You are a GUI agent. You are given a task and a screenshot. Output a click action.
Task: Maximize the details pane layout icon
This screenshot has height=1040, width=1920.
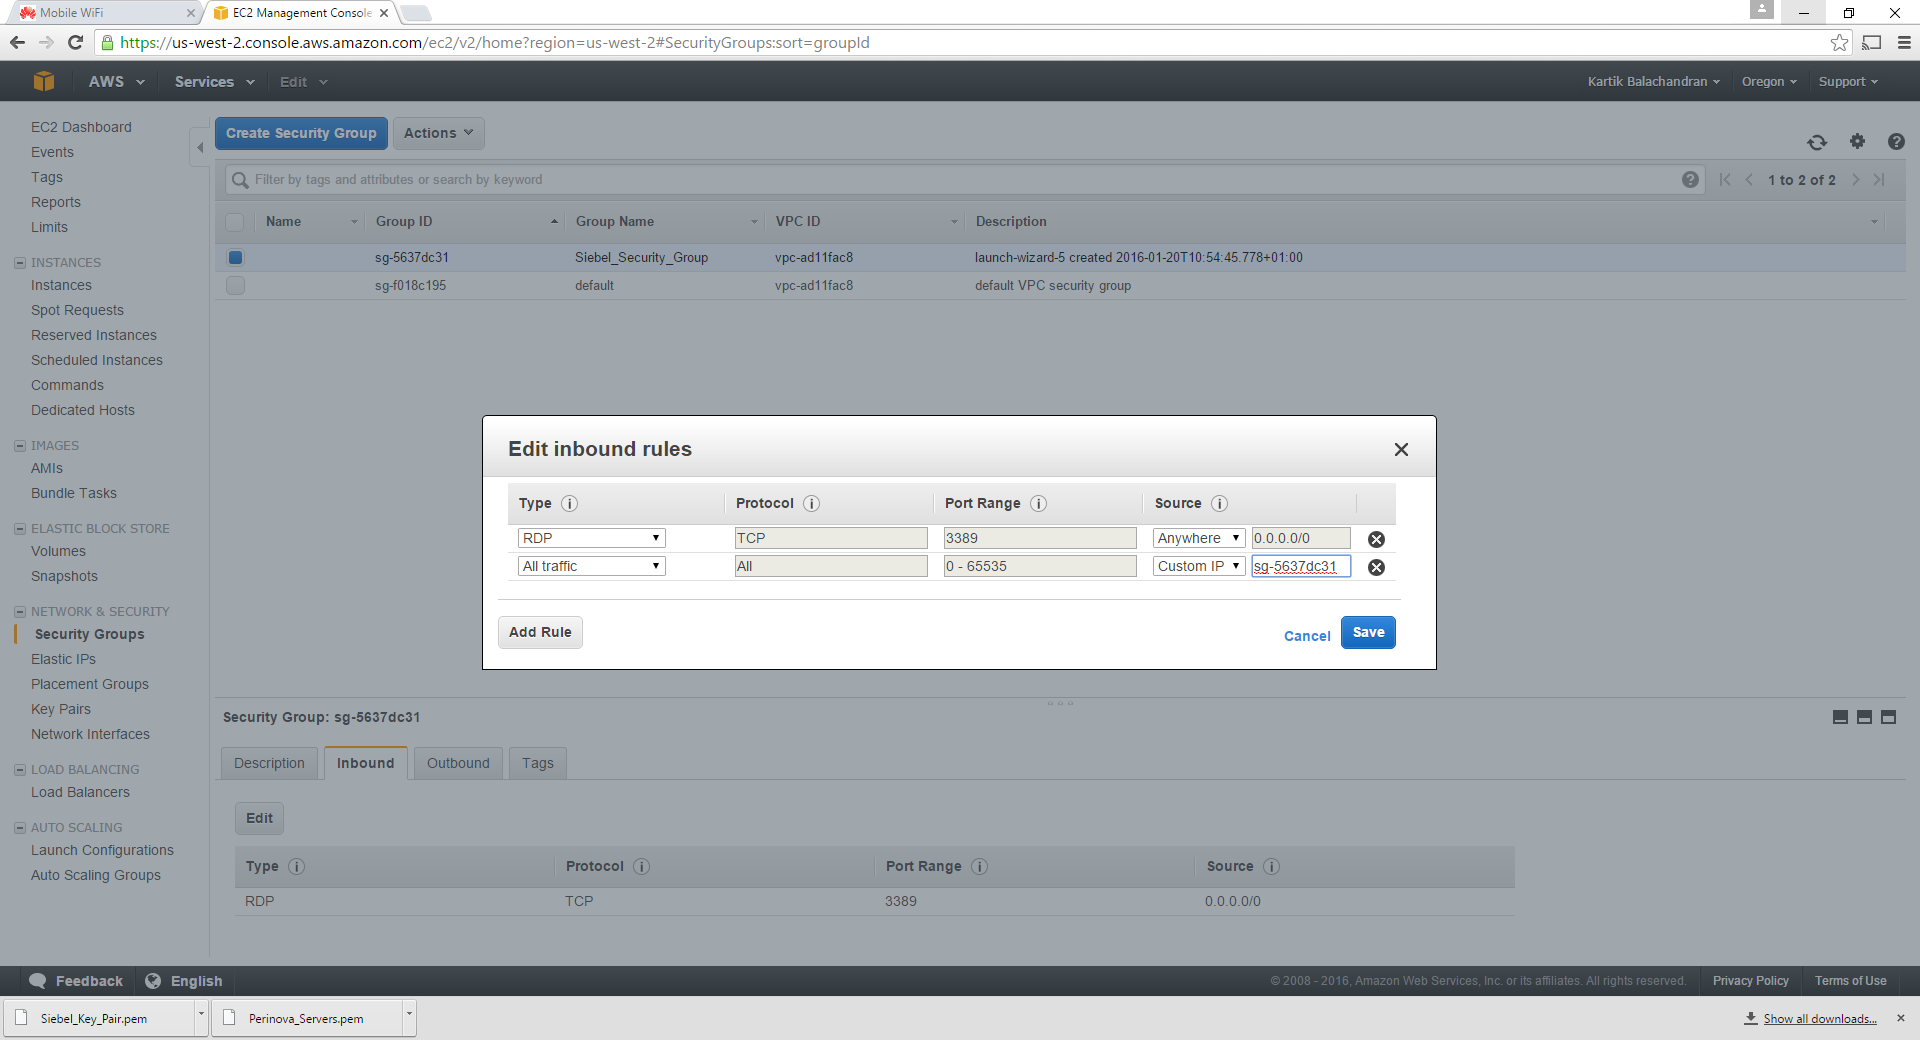(x=1888, y=717)
